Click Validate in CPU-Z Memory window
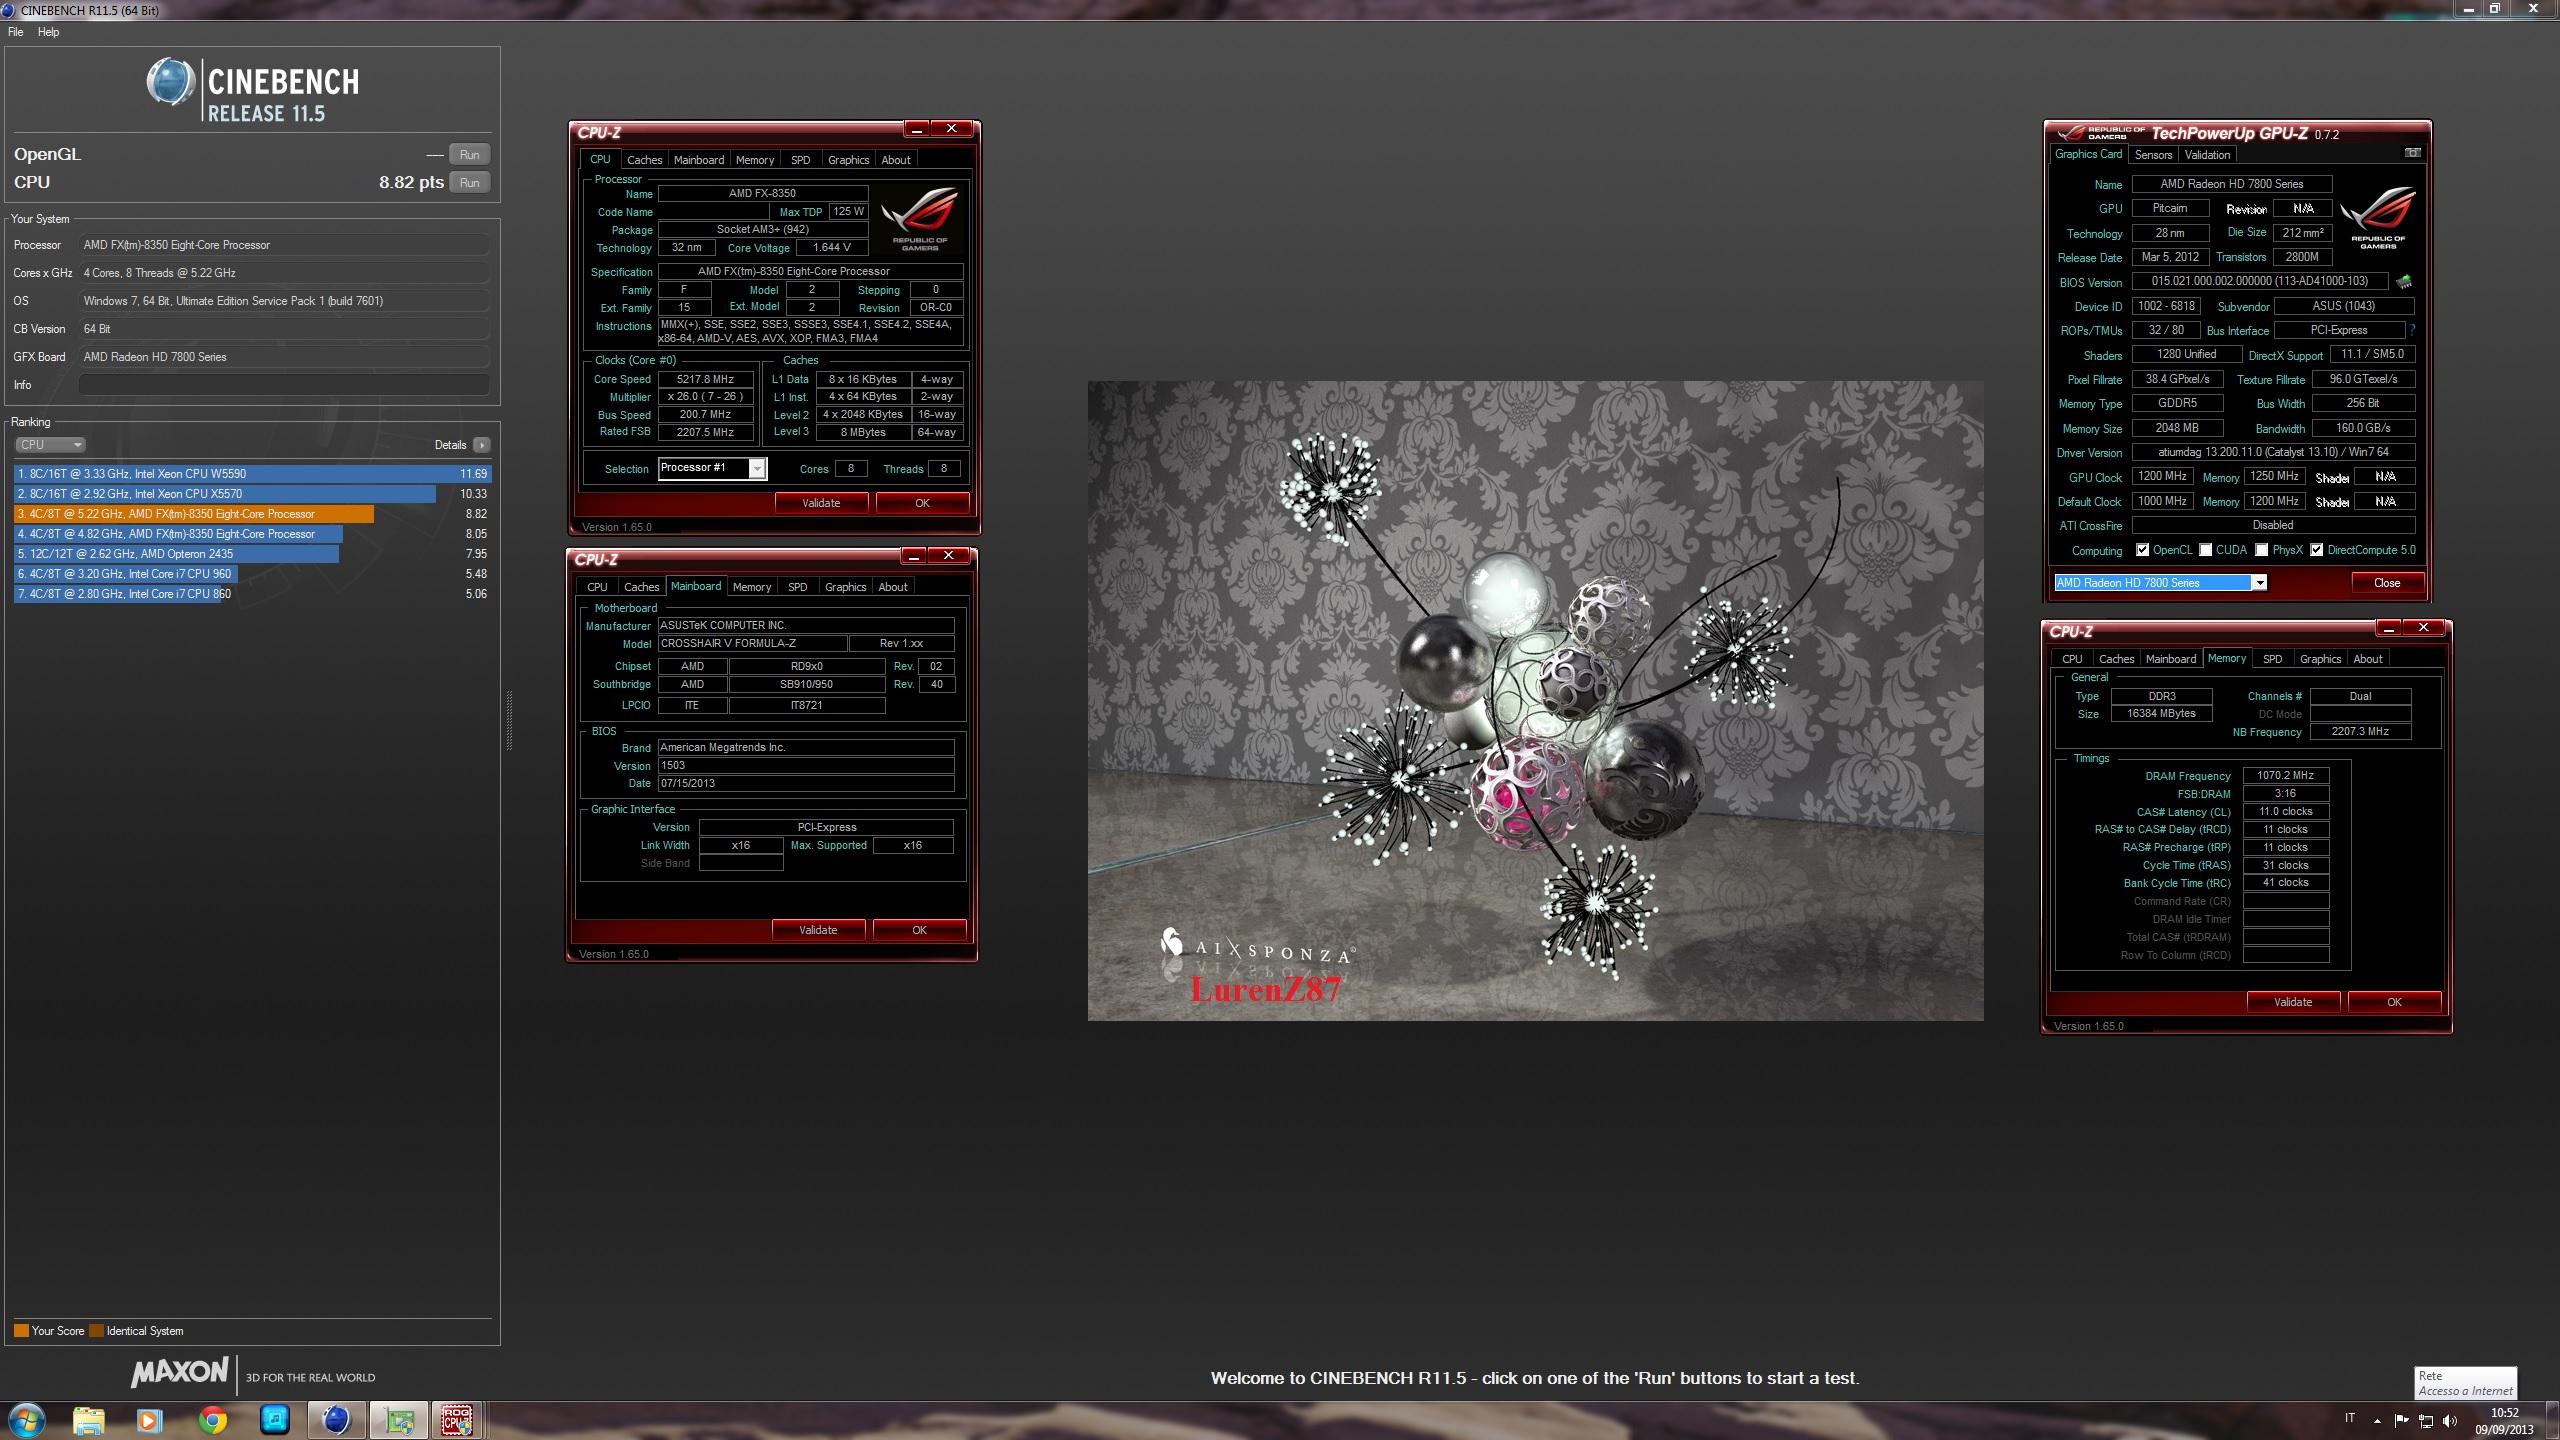 [x=2293, y=1002]
